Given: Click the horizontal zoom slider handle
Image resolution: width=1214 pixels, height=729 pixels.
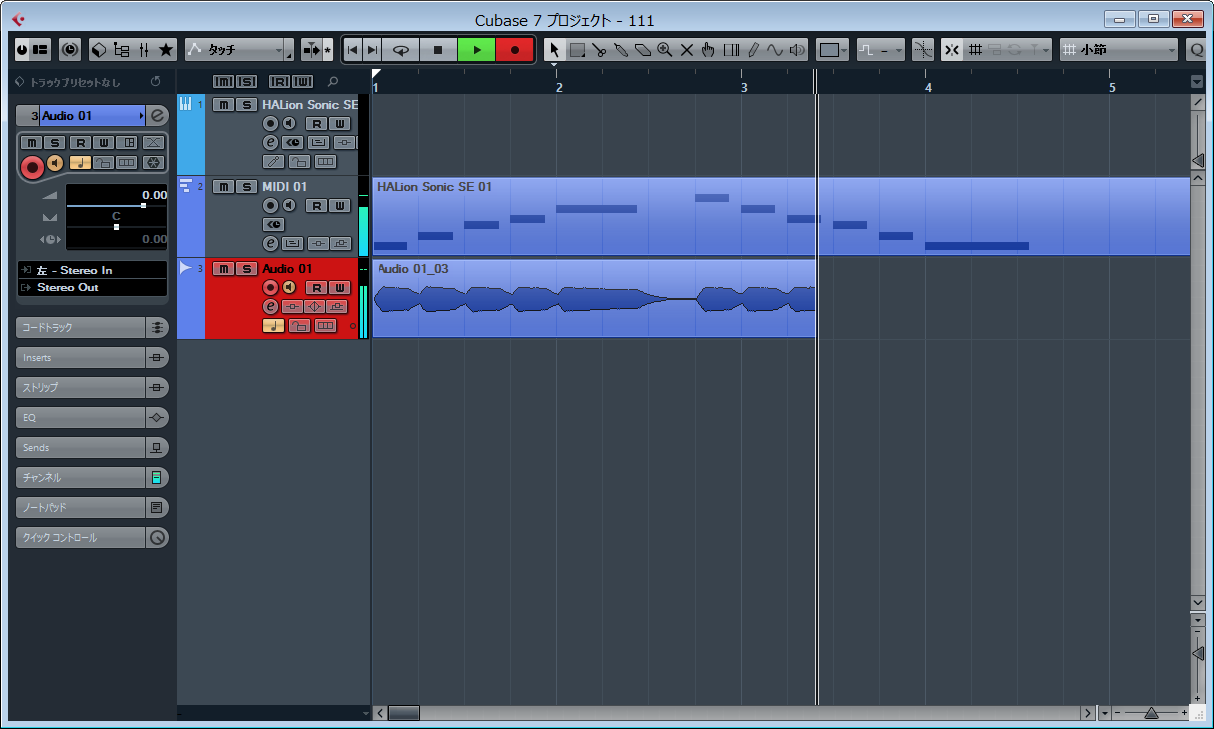Looking at the screenshot, I should coord(1151,713).
